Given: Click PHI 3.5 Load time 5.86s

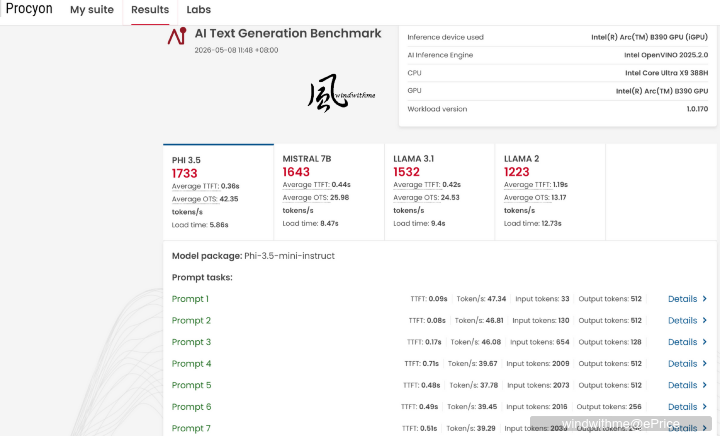Looking at the screenshot, I should click(200, 225).
